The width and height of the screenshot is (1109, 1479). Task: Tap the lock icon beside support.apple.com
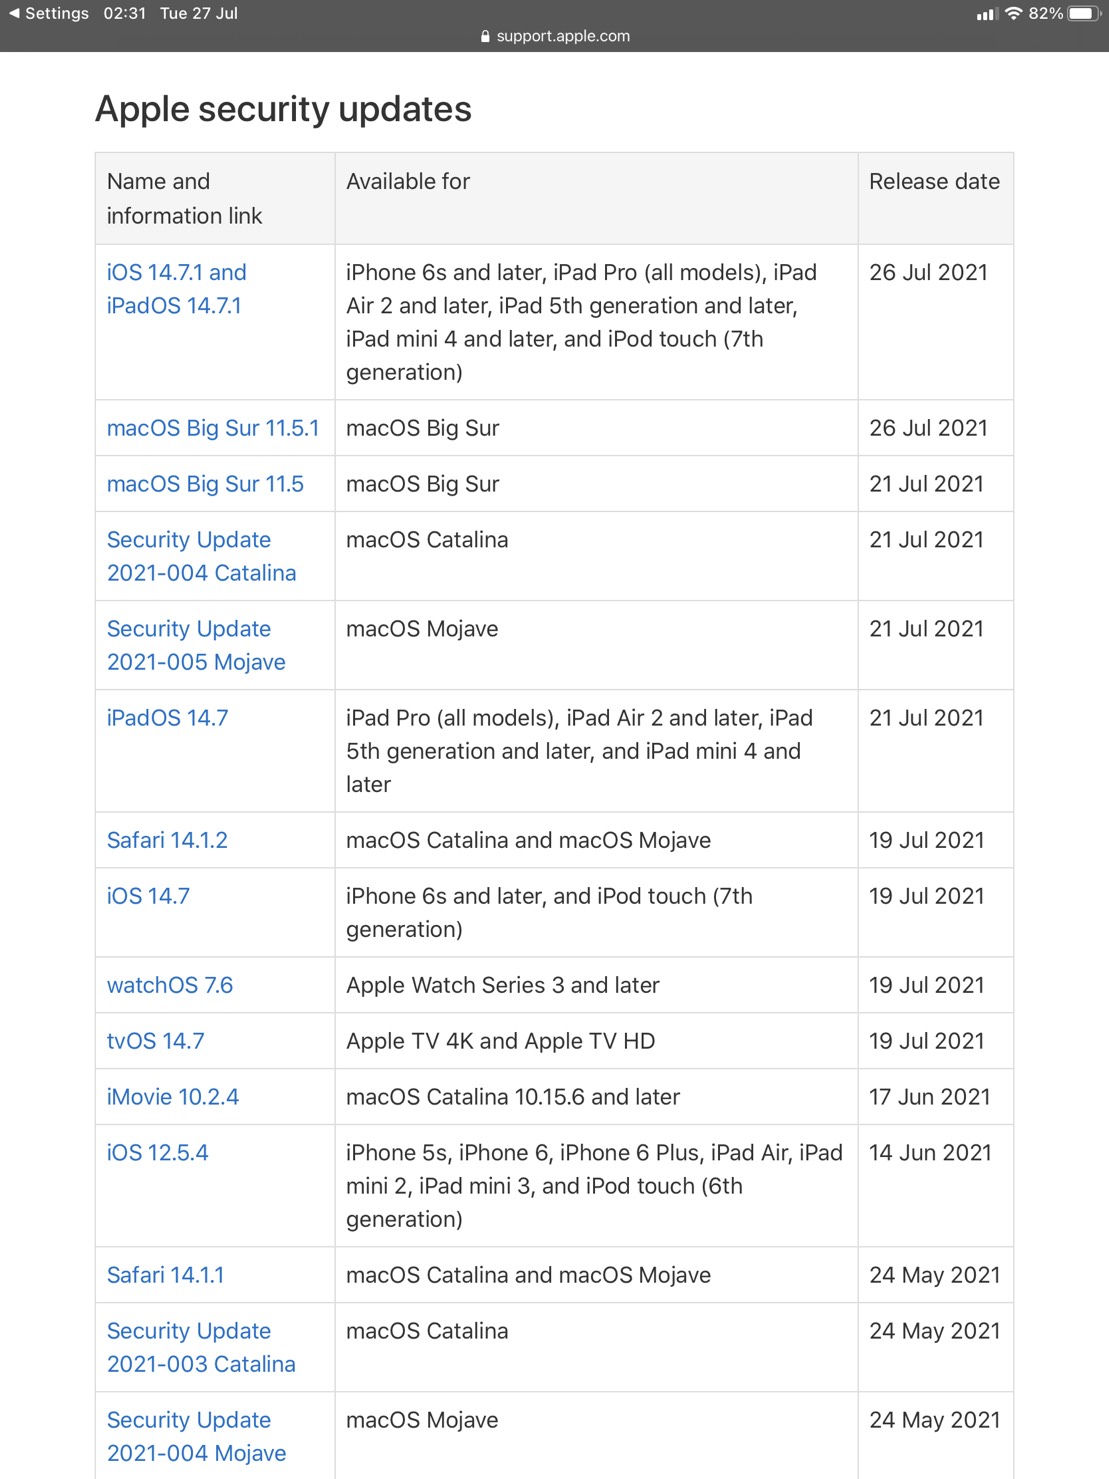tap(485, 36)
